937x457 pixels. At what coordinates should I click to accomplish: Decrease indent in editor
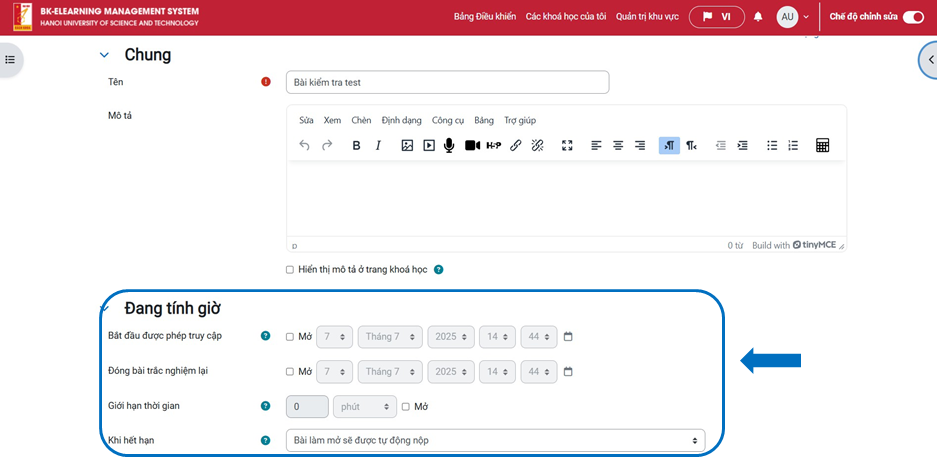point(721,145)
